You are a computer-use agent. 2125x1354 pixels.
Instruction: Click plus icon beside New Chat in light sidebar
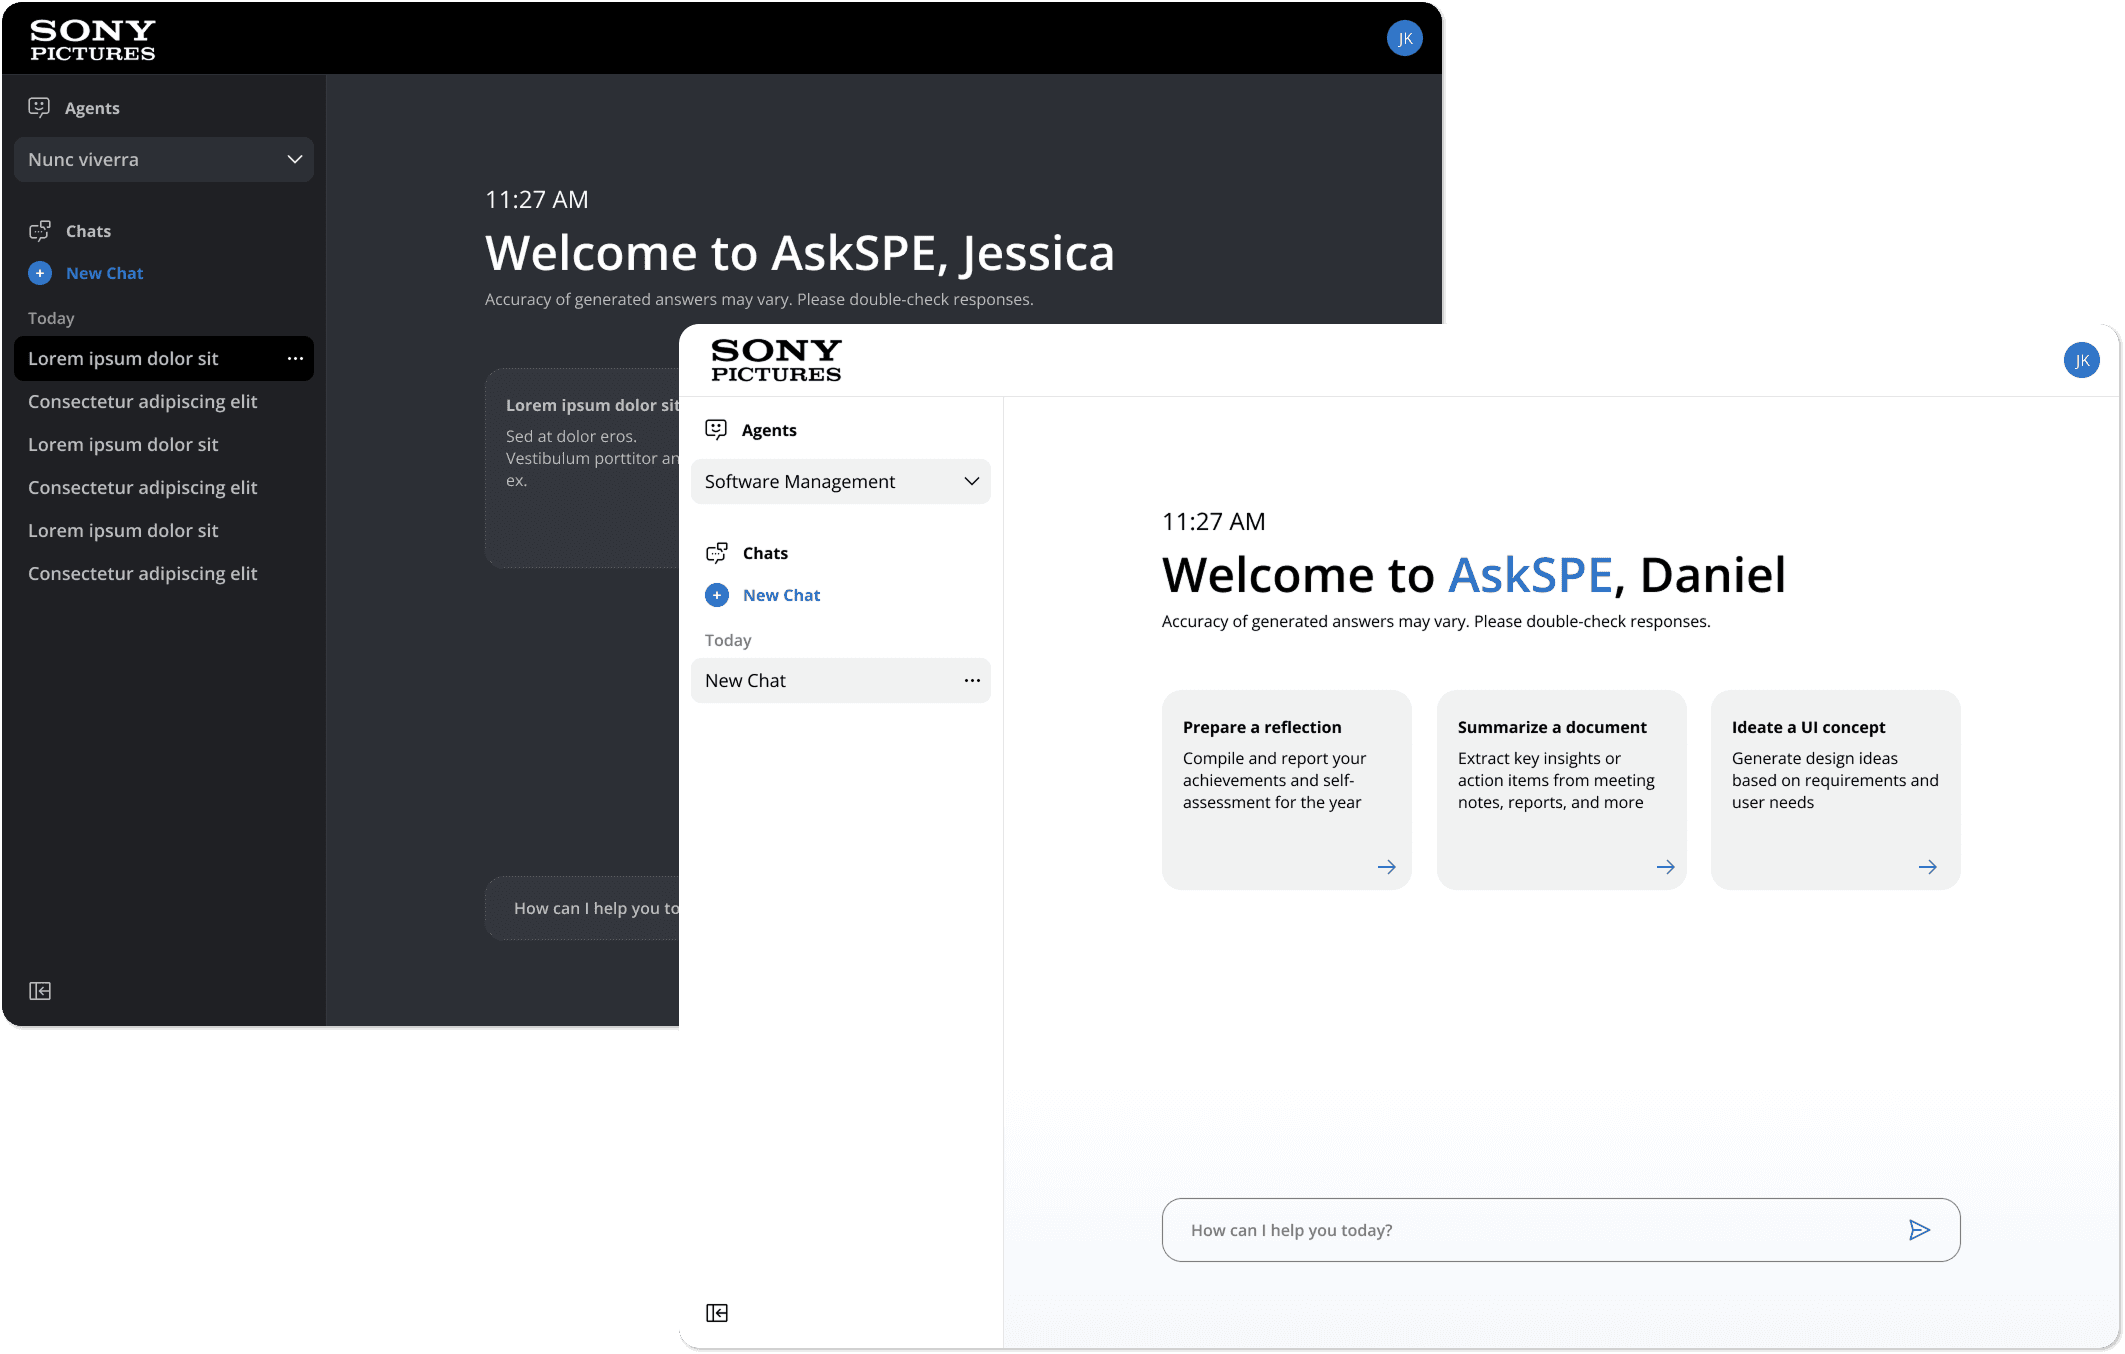pos(717,595)
